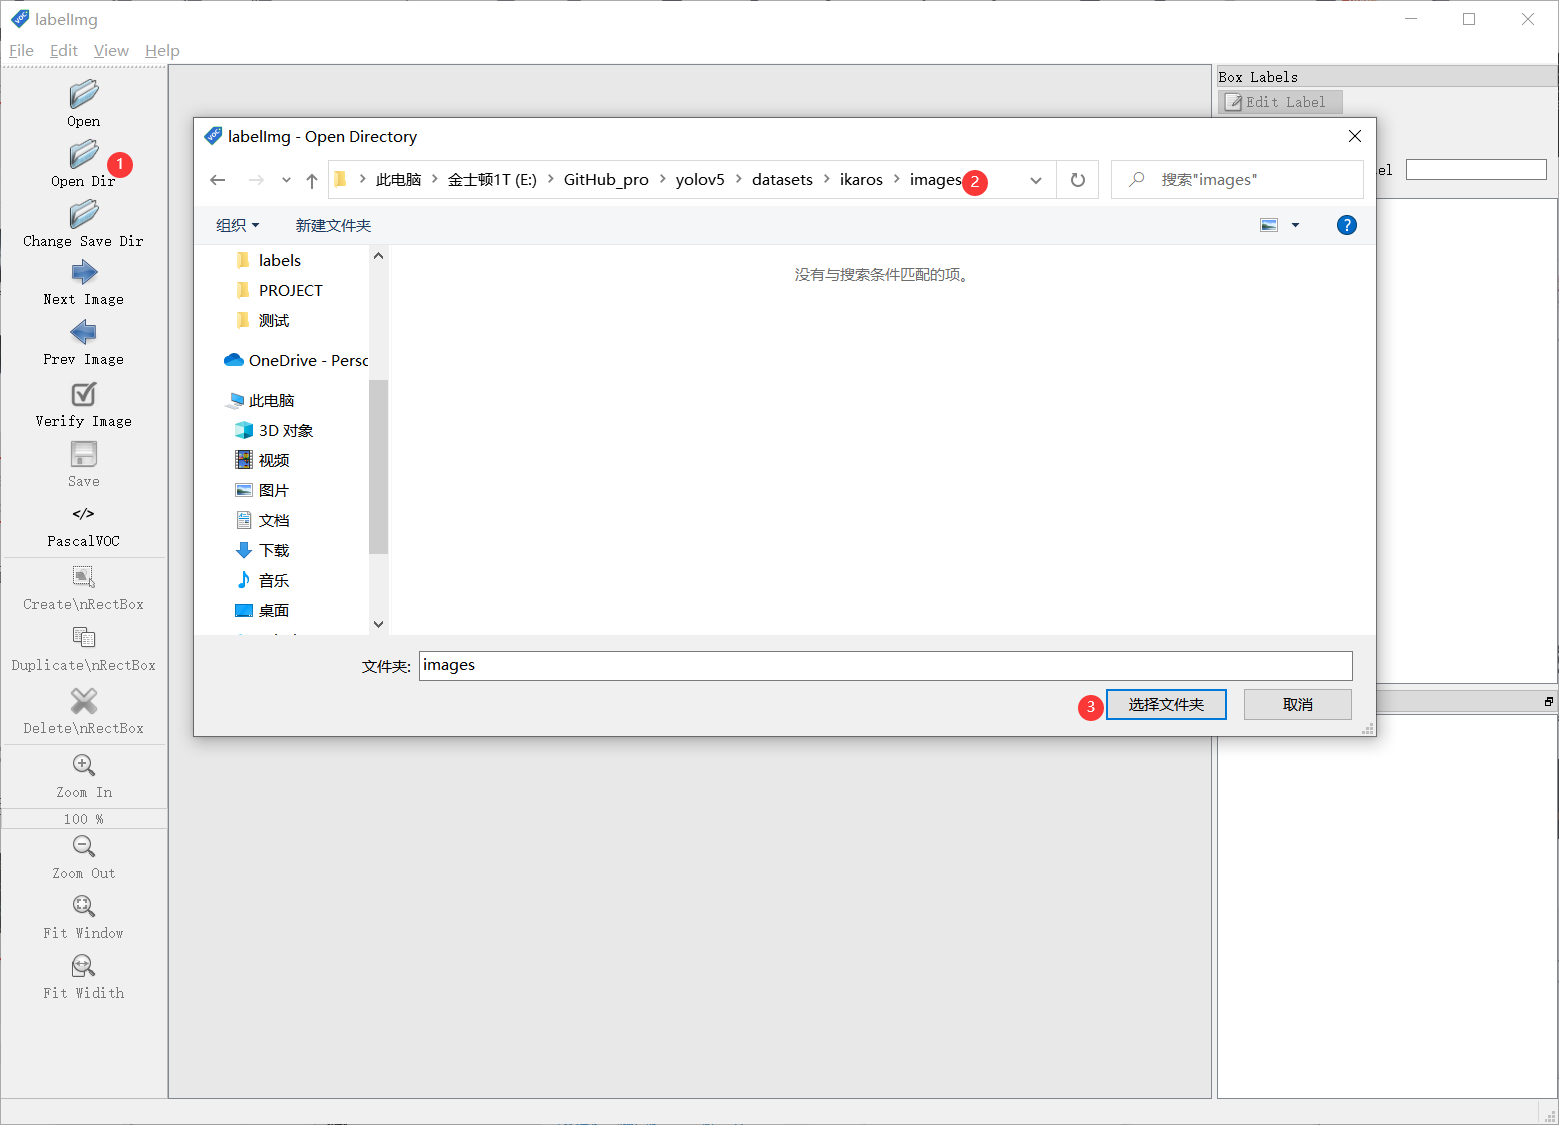Close the Open Directory dialog
1559x1125 pixels.
1355,136
